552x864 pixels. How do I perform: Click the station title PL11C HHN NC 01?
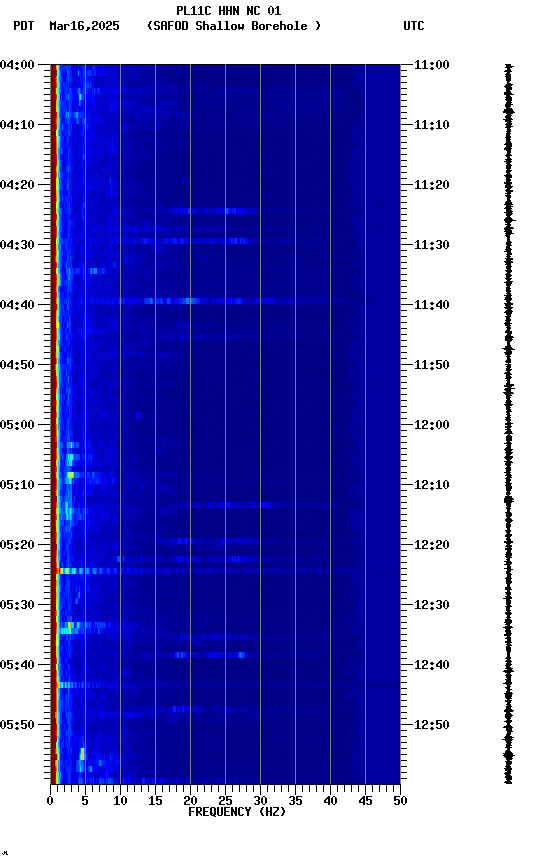tap(229, 11)
